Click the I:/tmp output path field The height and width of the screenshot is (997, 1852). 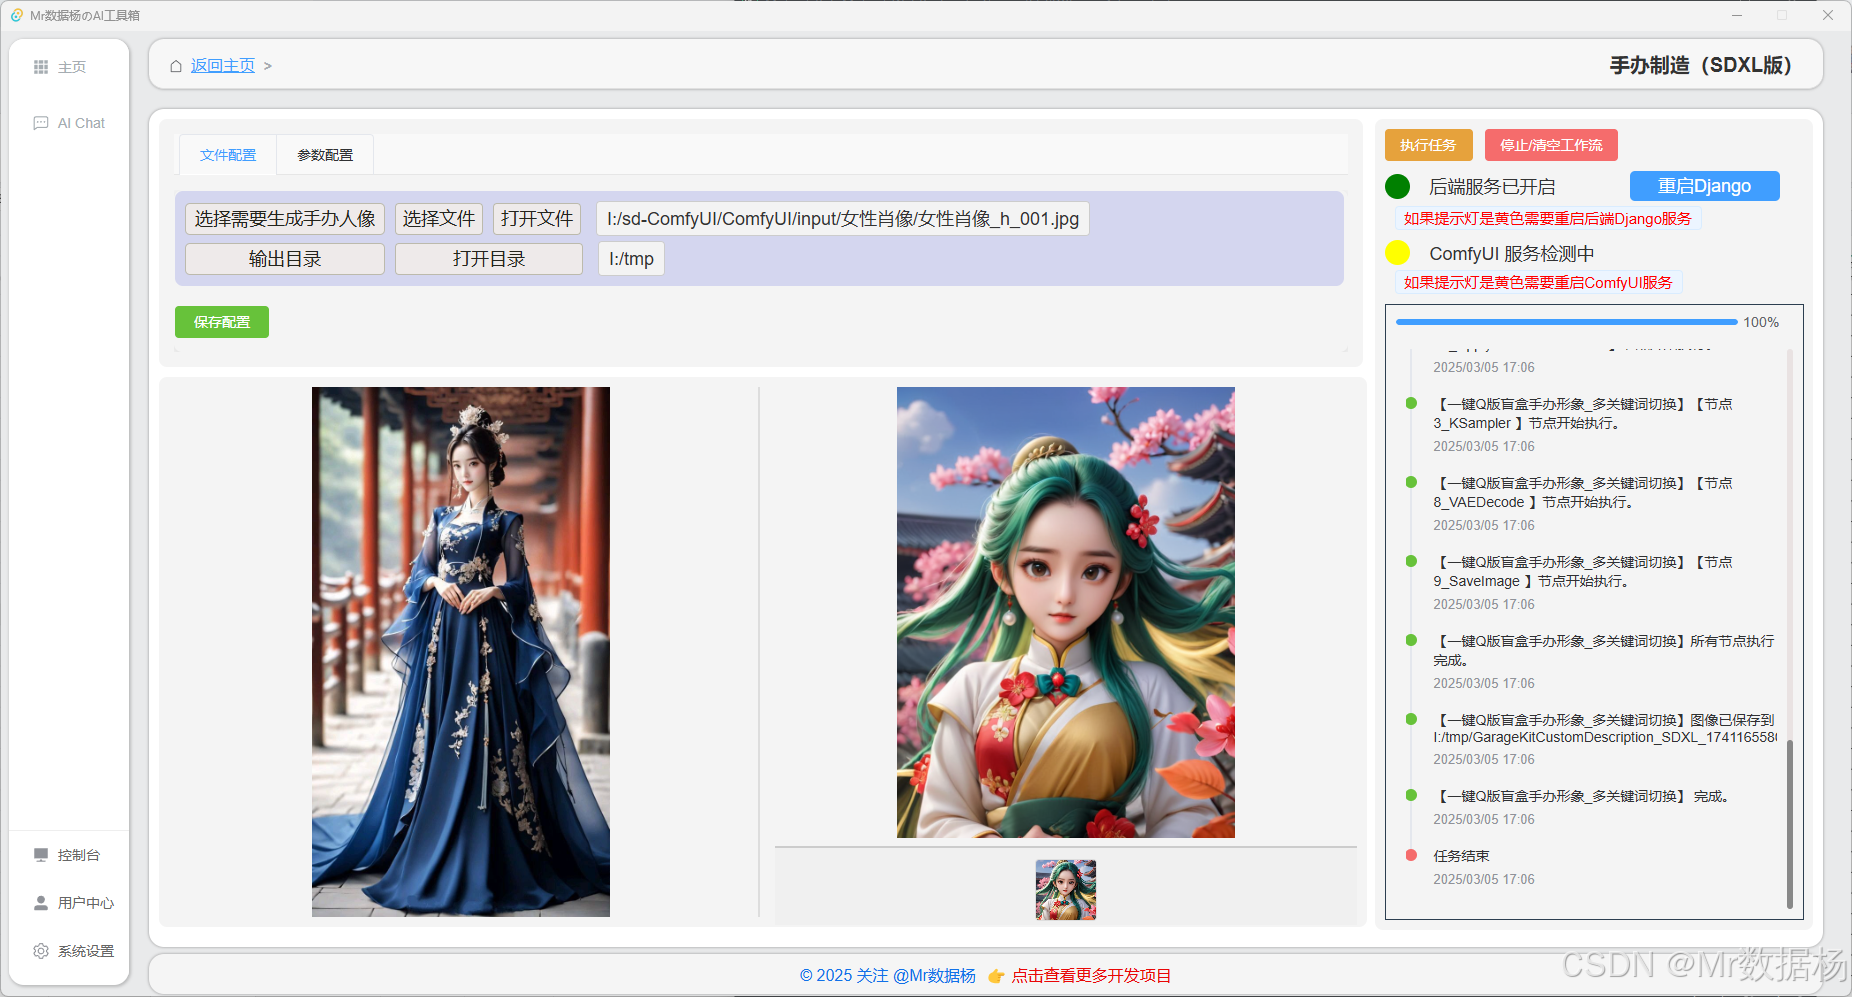point(631,259)
